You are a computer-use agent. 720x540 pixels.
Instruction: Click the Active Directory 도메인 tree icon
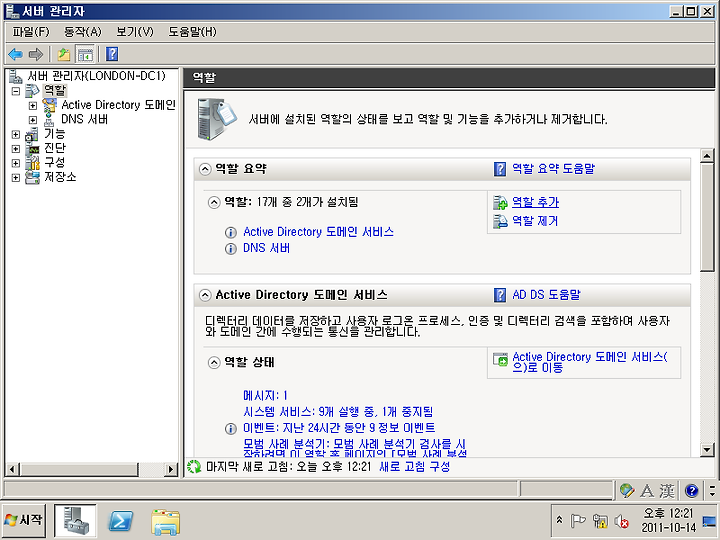tap(49, 105)
